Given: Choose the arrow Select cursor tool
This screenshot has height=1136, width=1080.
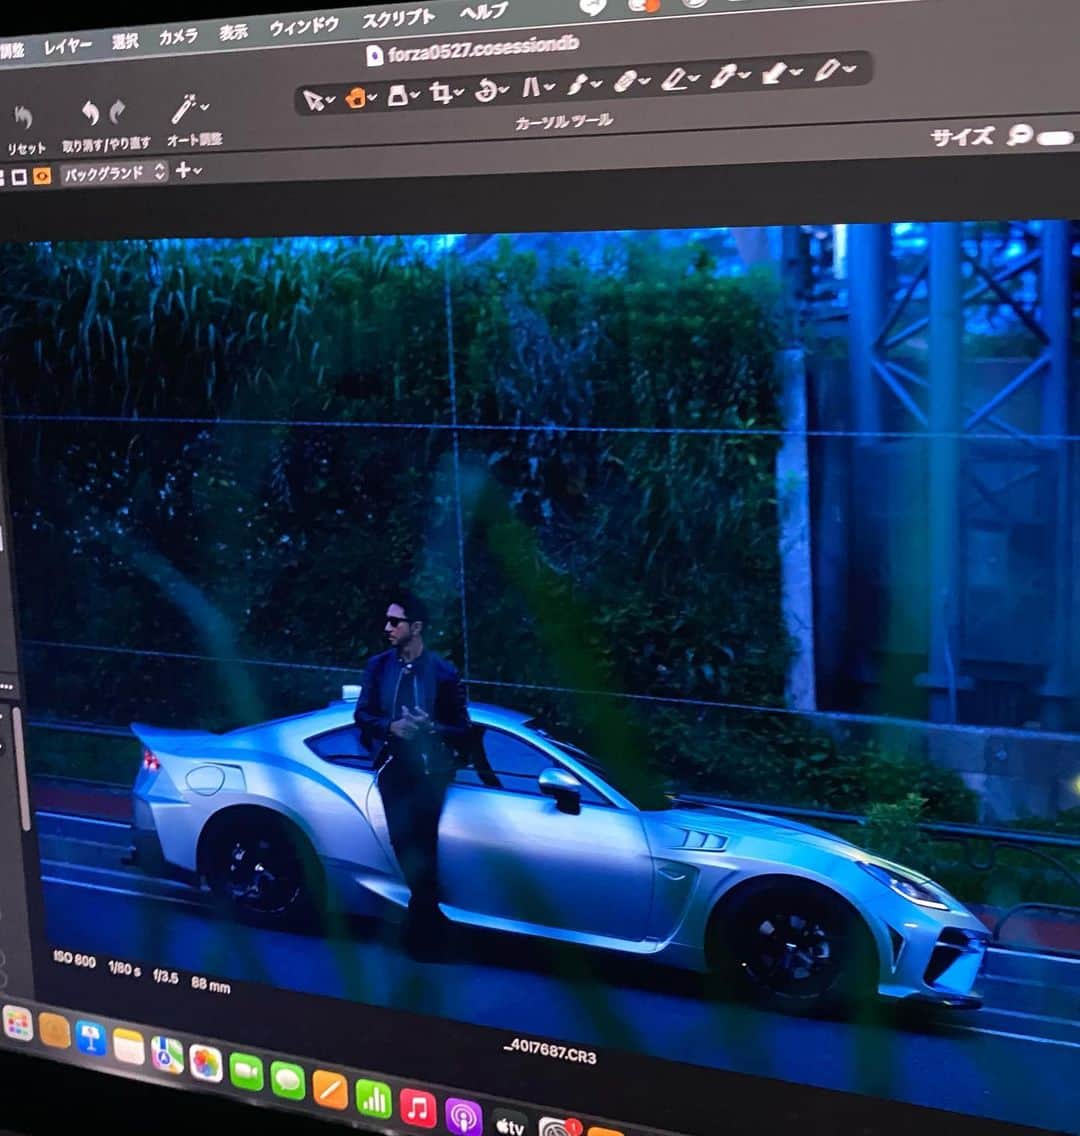Looking at the screenshot, I should (x=313, y=101).
